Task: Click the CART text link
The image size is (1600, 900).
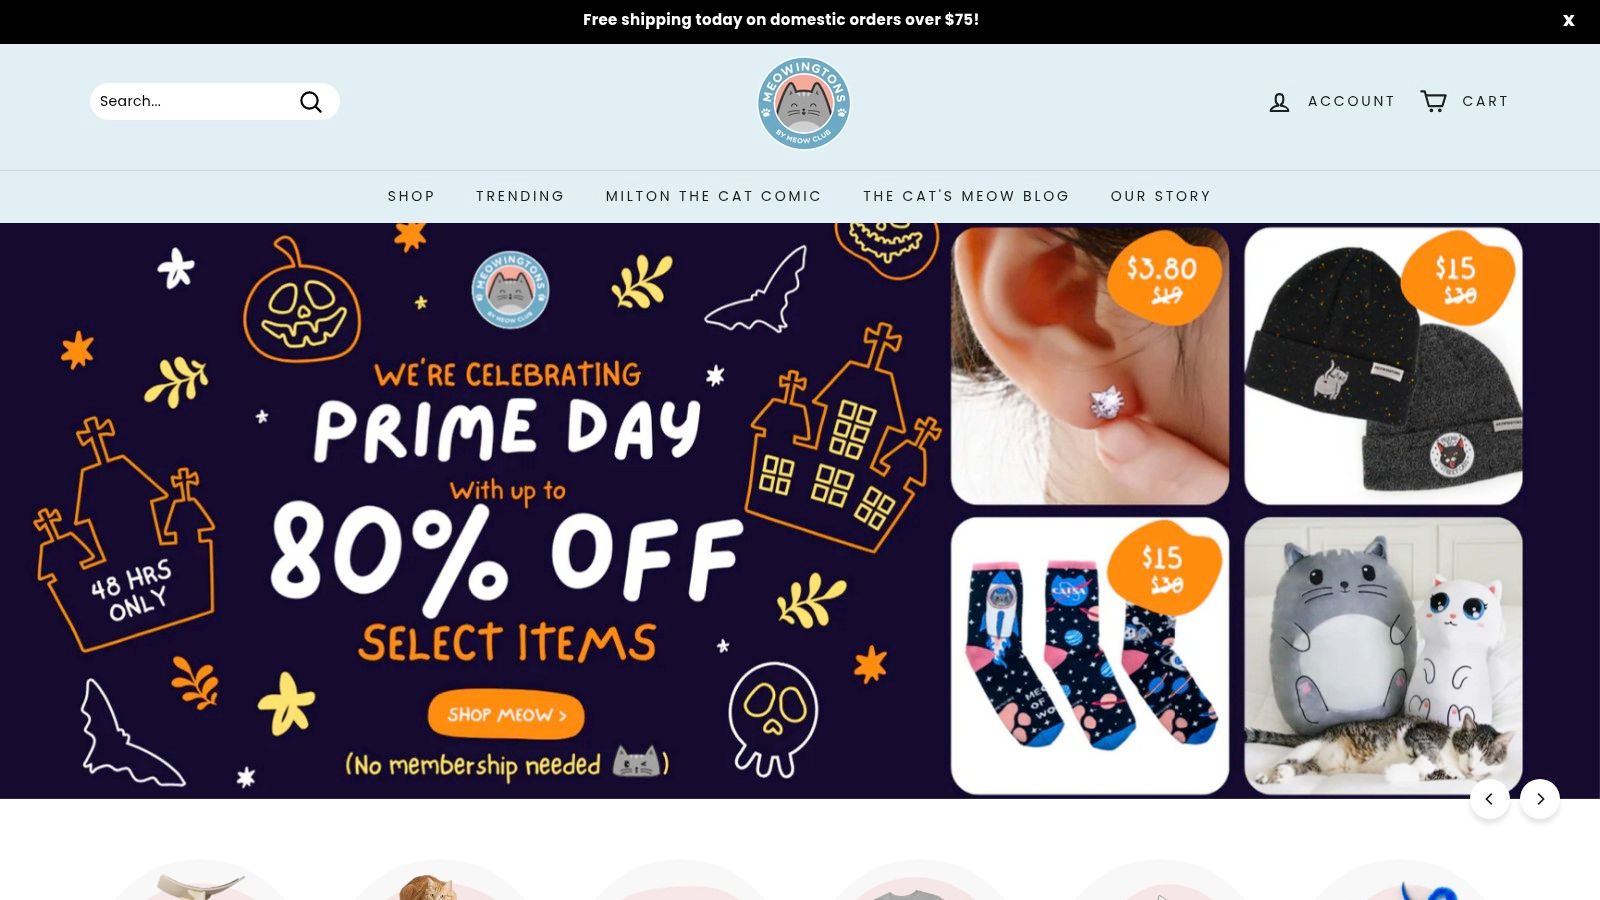Action: pos(1485,101)
